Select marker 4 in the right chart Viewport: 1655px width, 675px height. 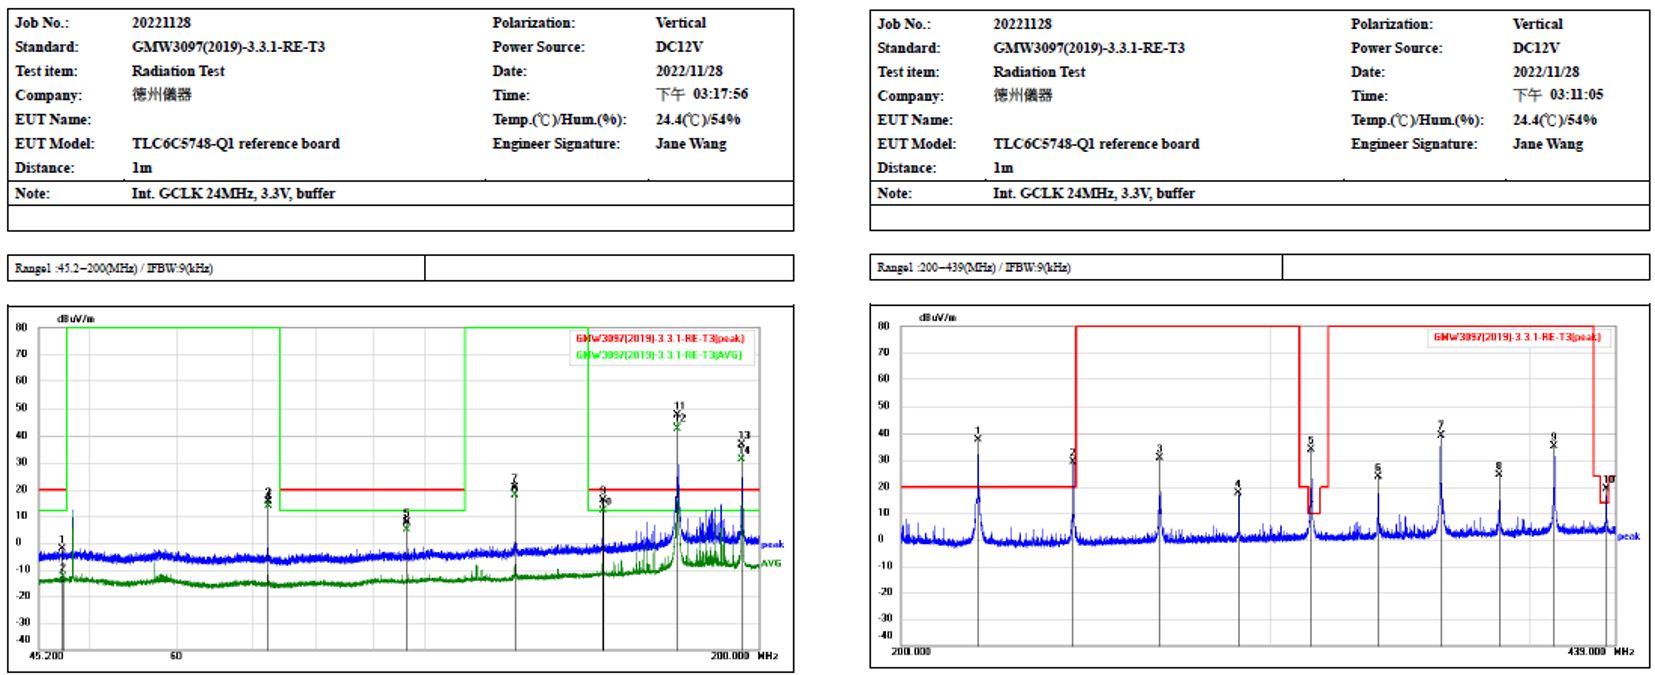1238,491
